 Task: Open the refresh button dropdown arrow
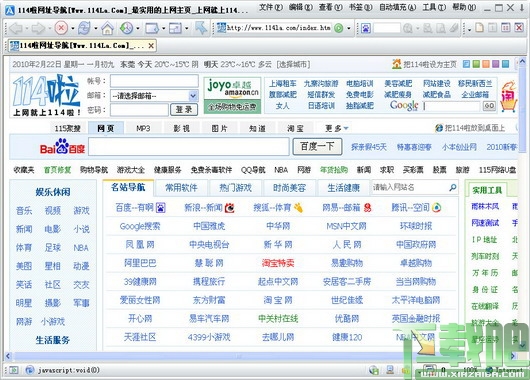tap(96, 28)
